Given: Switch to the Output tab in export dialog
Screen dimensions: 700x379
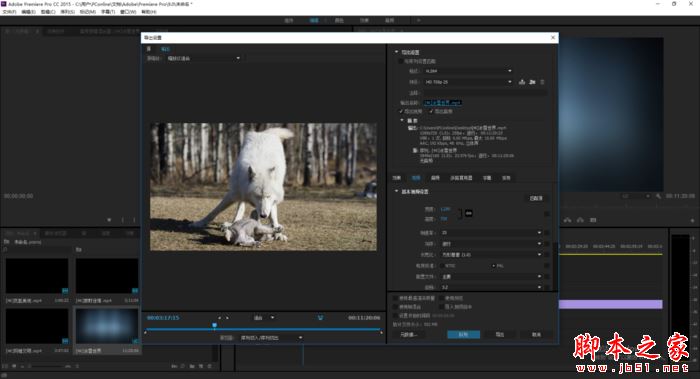Looking at the screenshot, I should coord(165,49).
